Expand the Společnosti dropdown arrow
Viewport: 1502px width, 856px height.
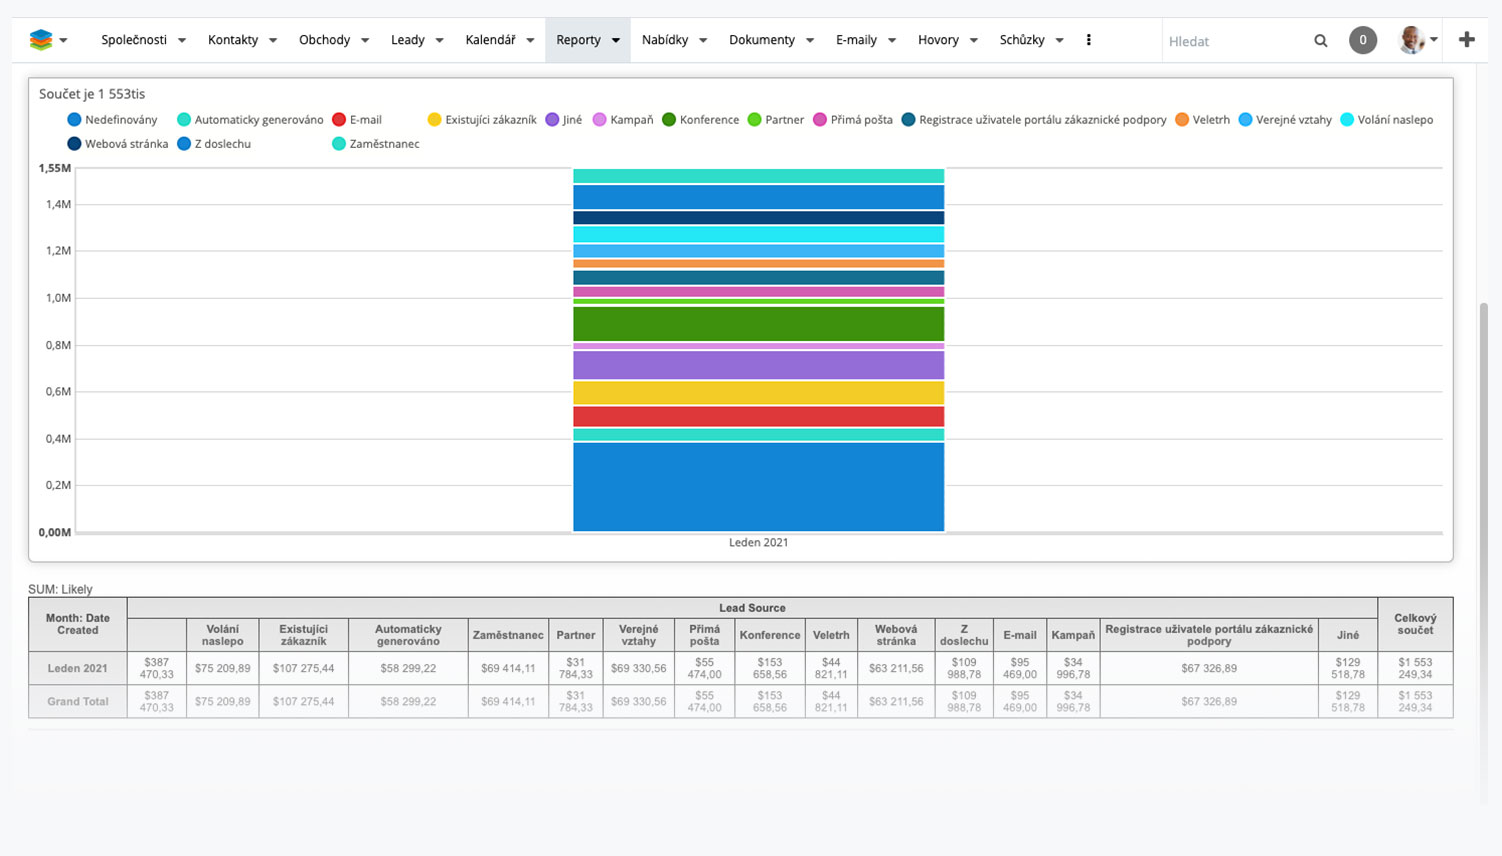tap(182, 41)
